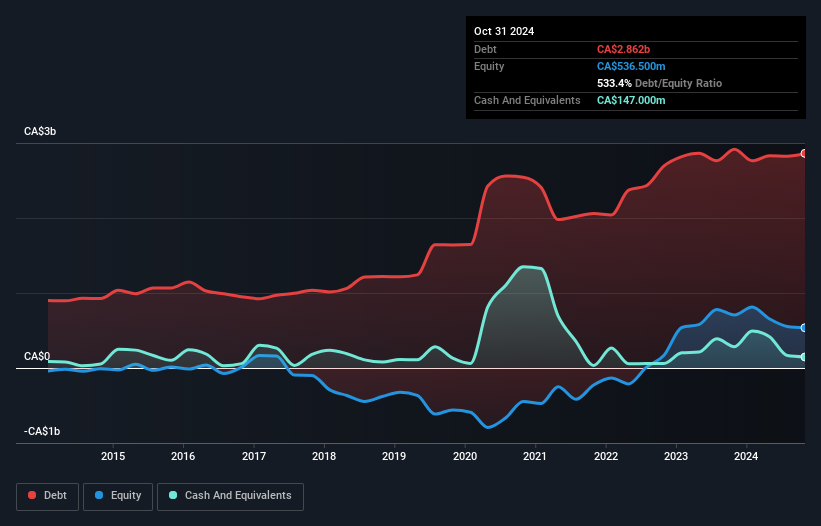Image resolution: width=821 pixels, height=526 pixels.
Task: Select the 2019 x-axis label
Action: click(394, 456)
